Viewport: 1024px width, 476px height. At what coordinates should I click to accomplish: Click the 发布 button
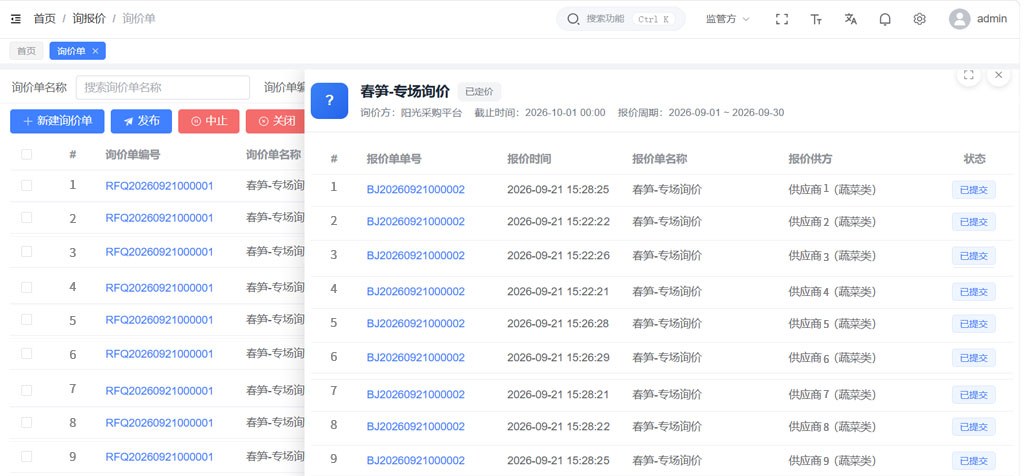141,121
